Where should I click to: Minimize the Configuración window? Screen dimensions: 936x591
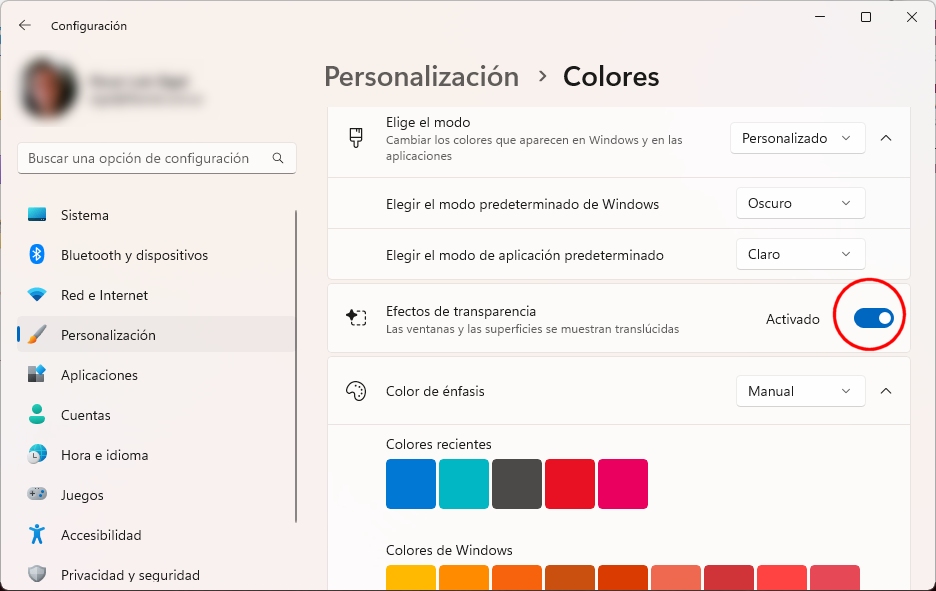pos(820,17)
